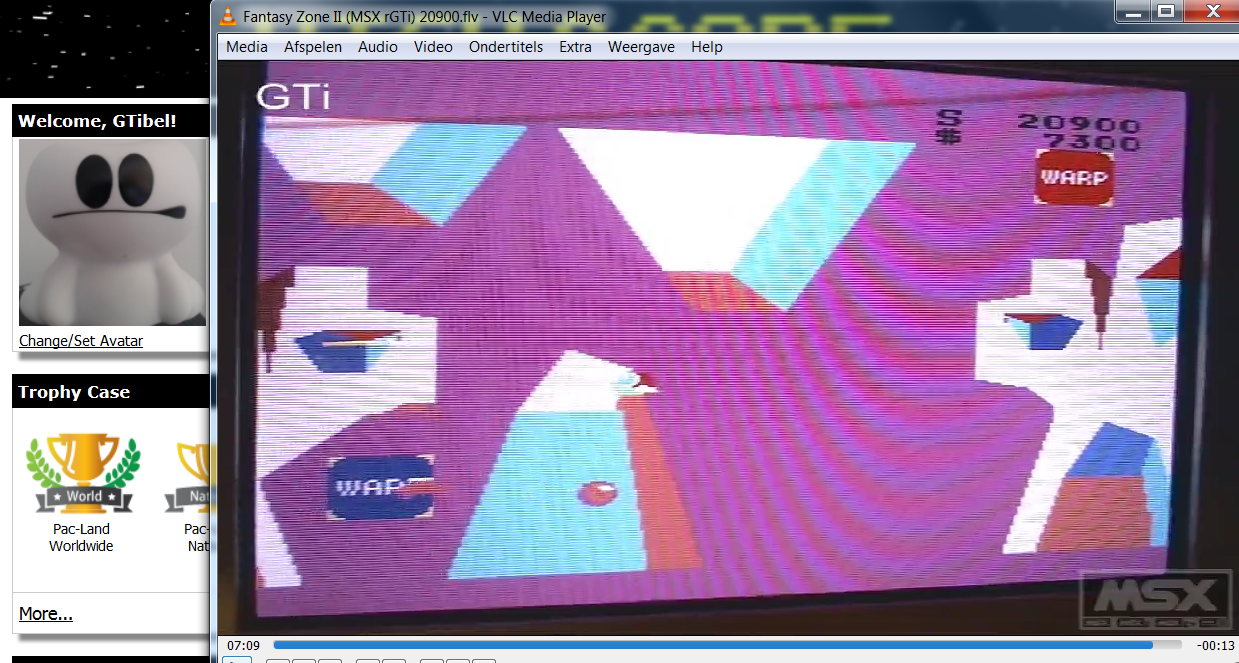This screenshot has height=663, width=1239.
Task: Follow the More... link under Trophy Case
Action: pyautogui.click(x=45, y=613)
